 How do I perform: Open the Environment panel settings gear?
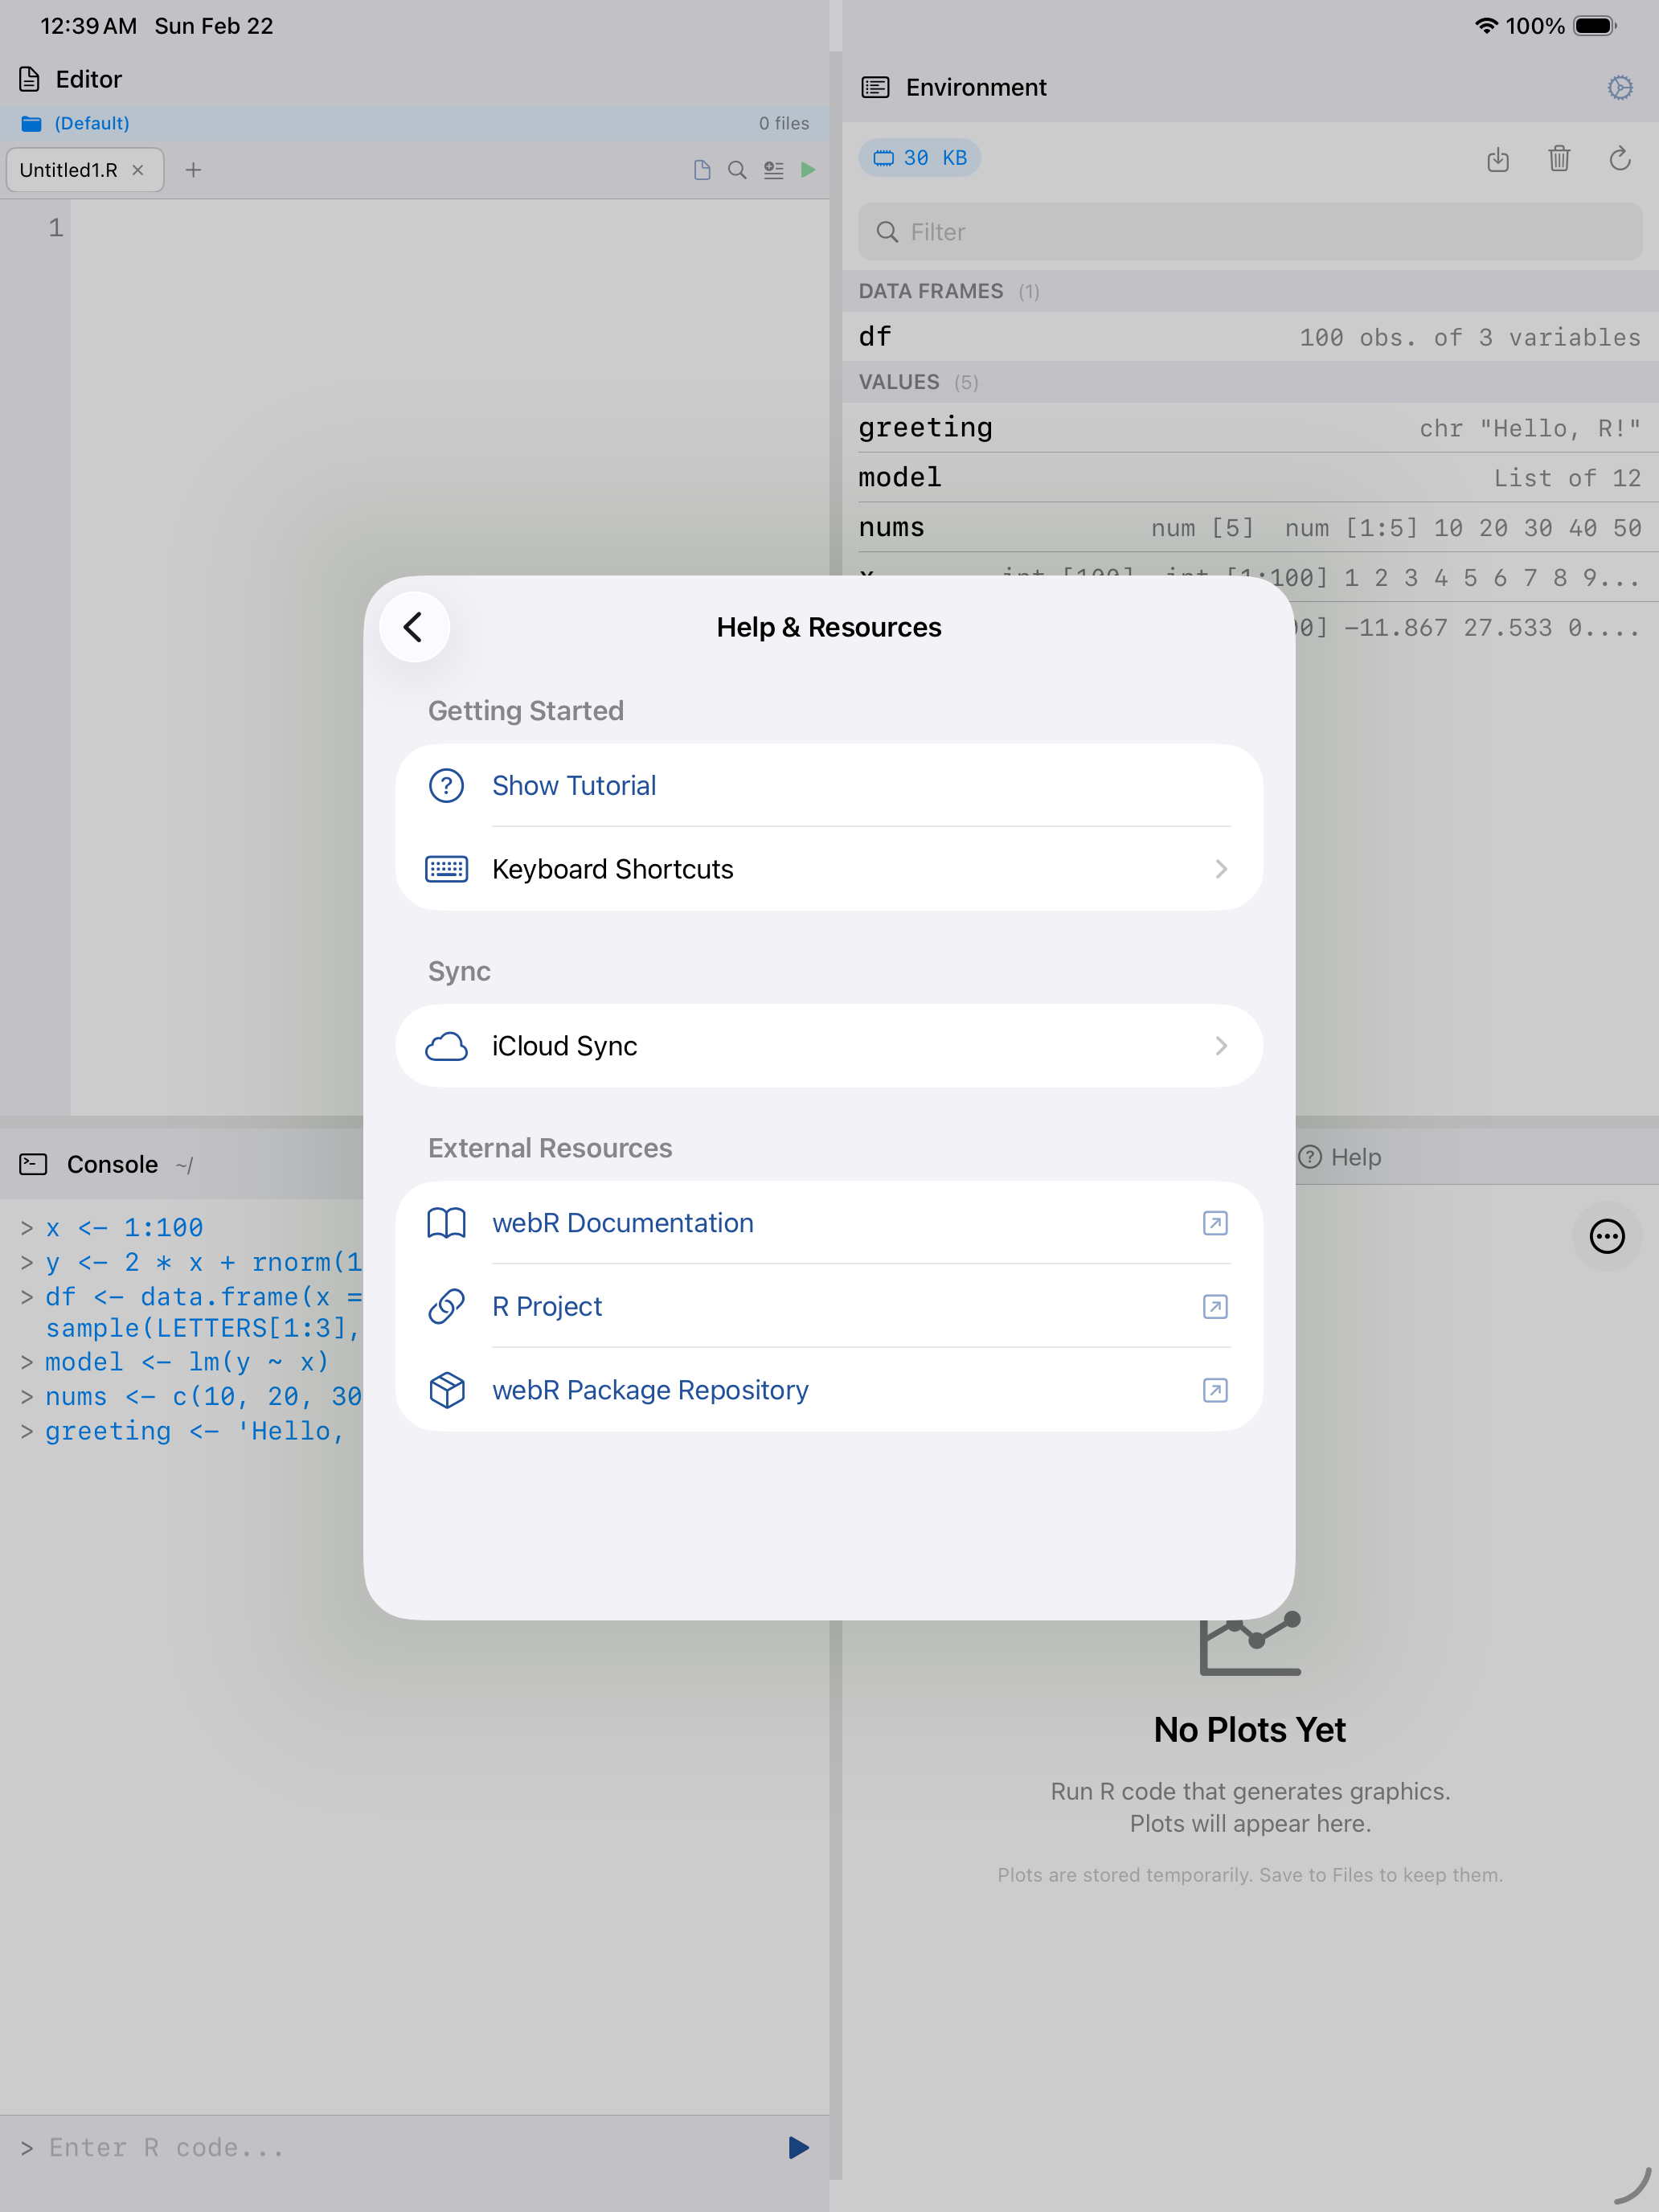pos(1619,87)
